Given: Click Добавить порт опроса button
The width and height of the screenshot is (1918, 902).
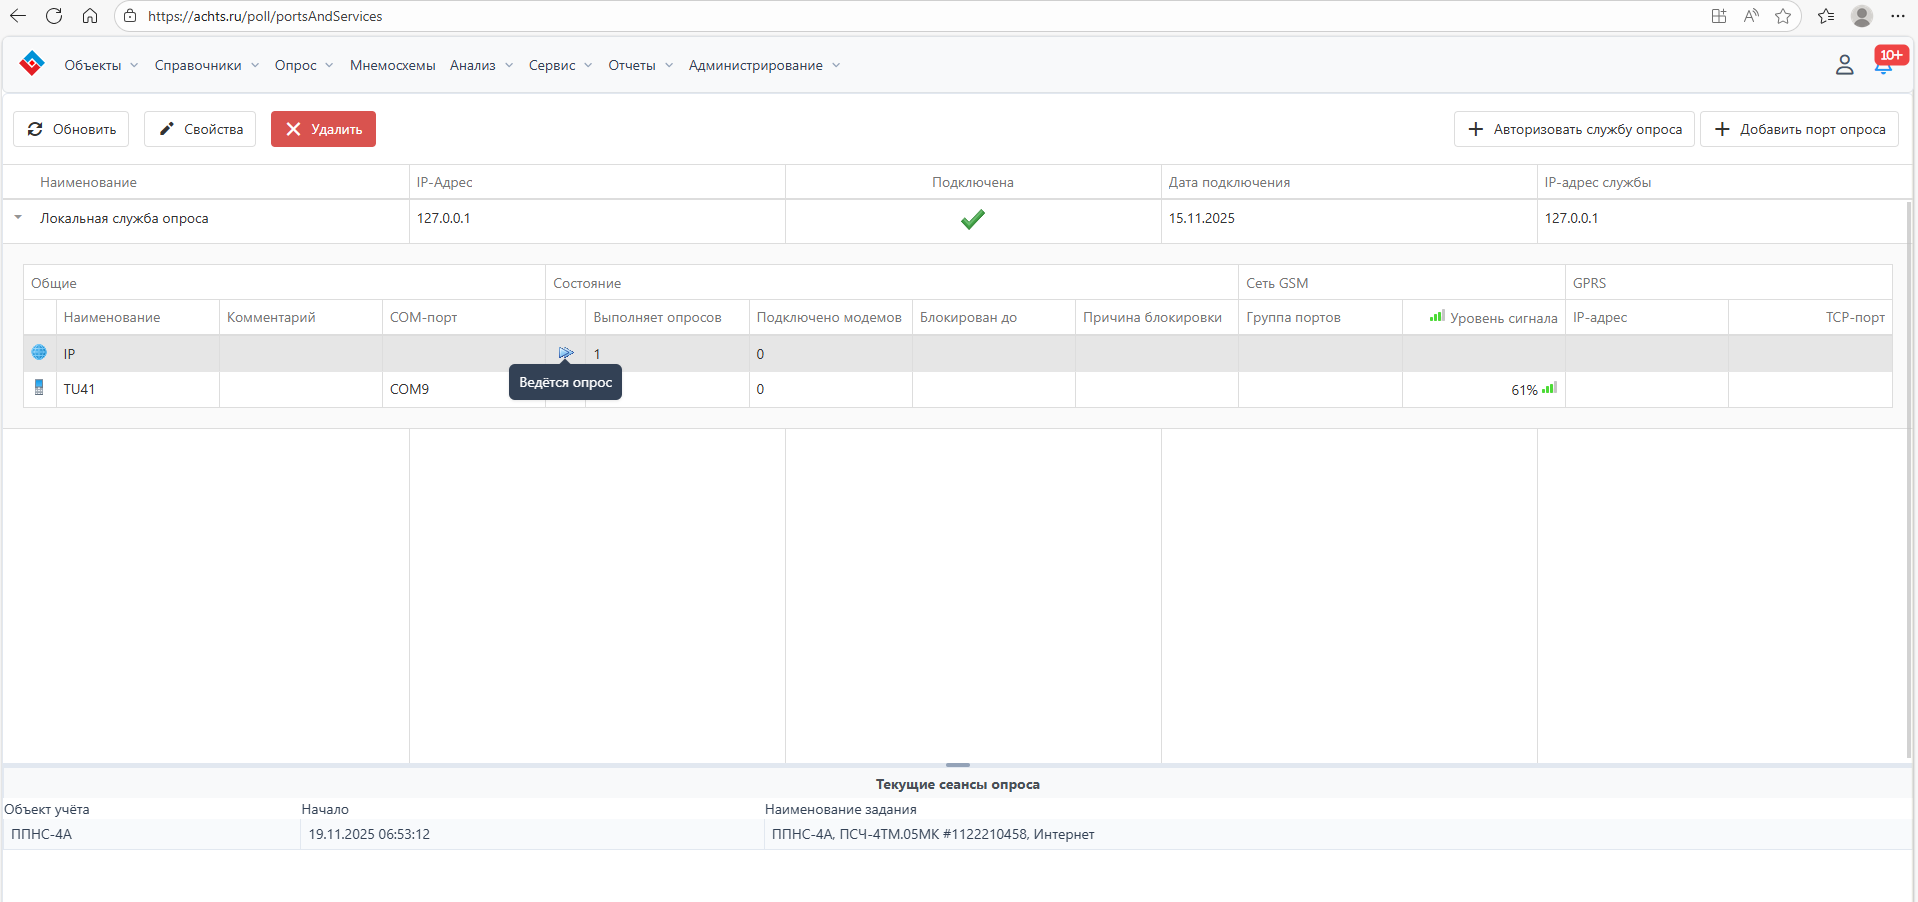Looking at the screenshot, I should [1799, 129].
